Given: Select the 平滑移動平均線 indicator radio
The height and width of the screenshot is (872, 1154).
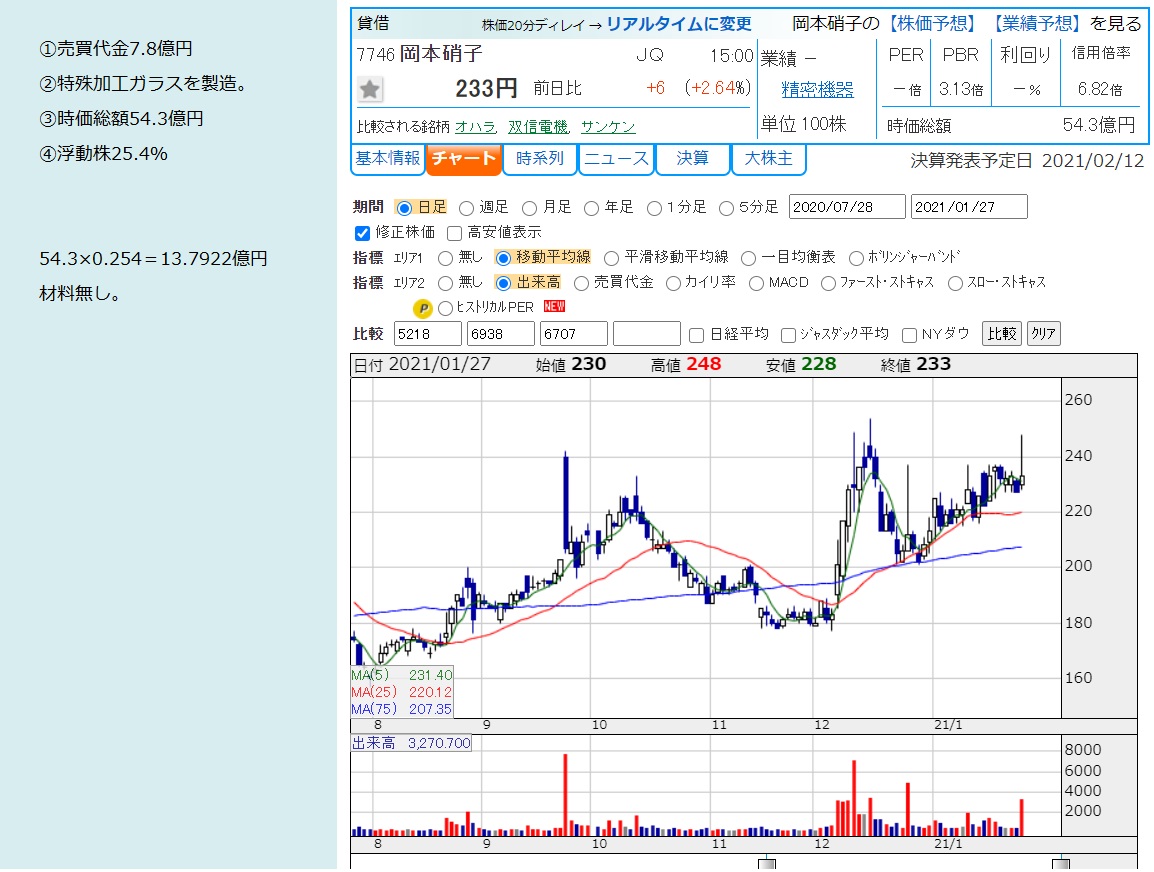Looking at the screenshot, I should [611, 258].
